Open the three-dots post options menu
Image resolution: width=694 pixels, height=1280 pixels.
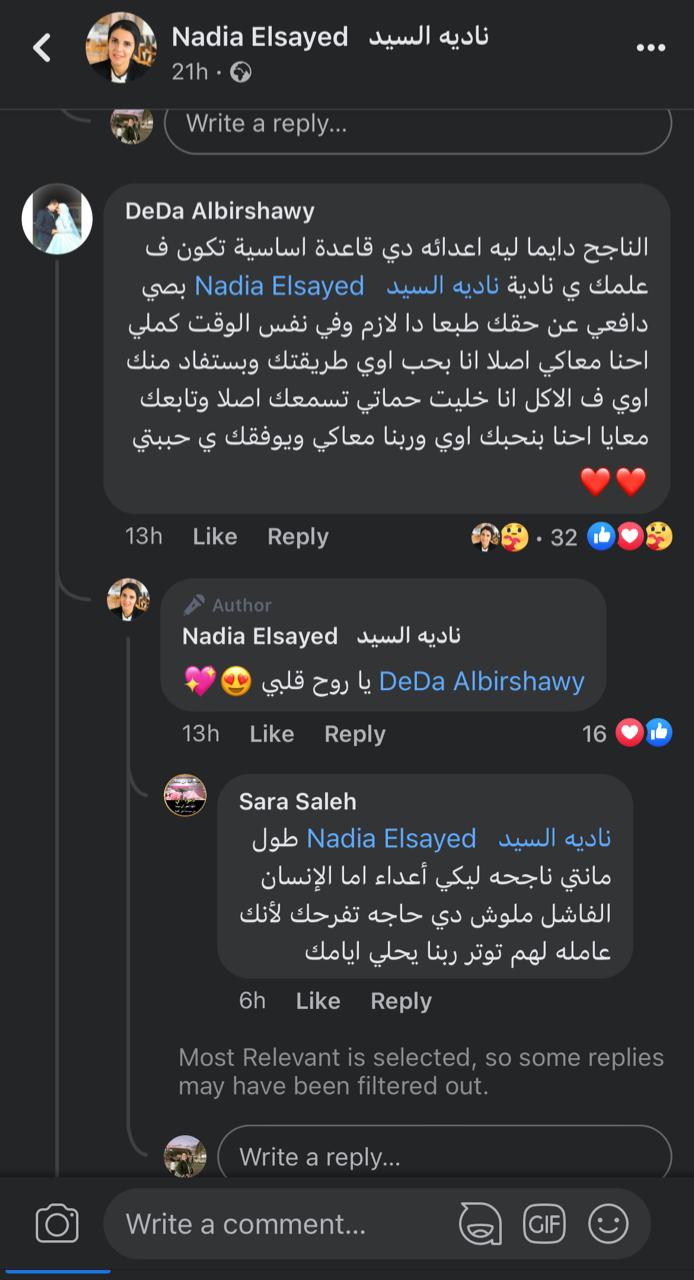click(650, 47)
